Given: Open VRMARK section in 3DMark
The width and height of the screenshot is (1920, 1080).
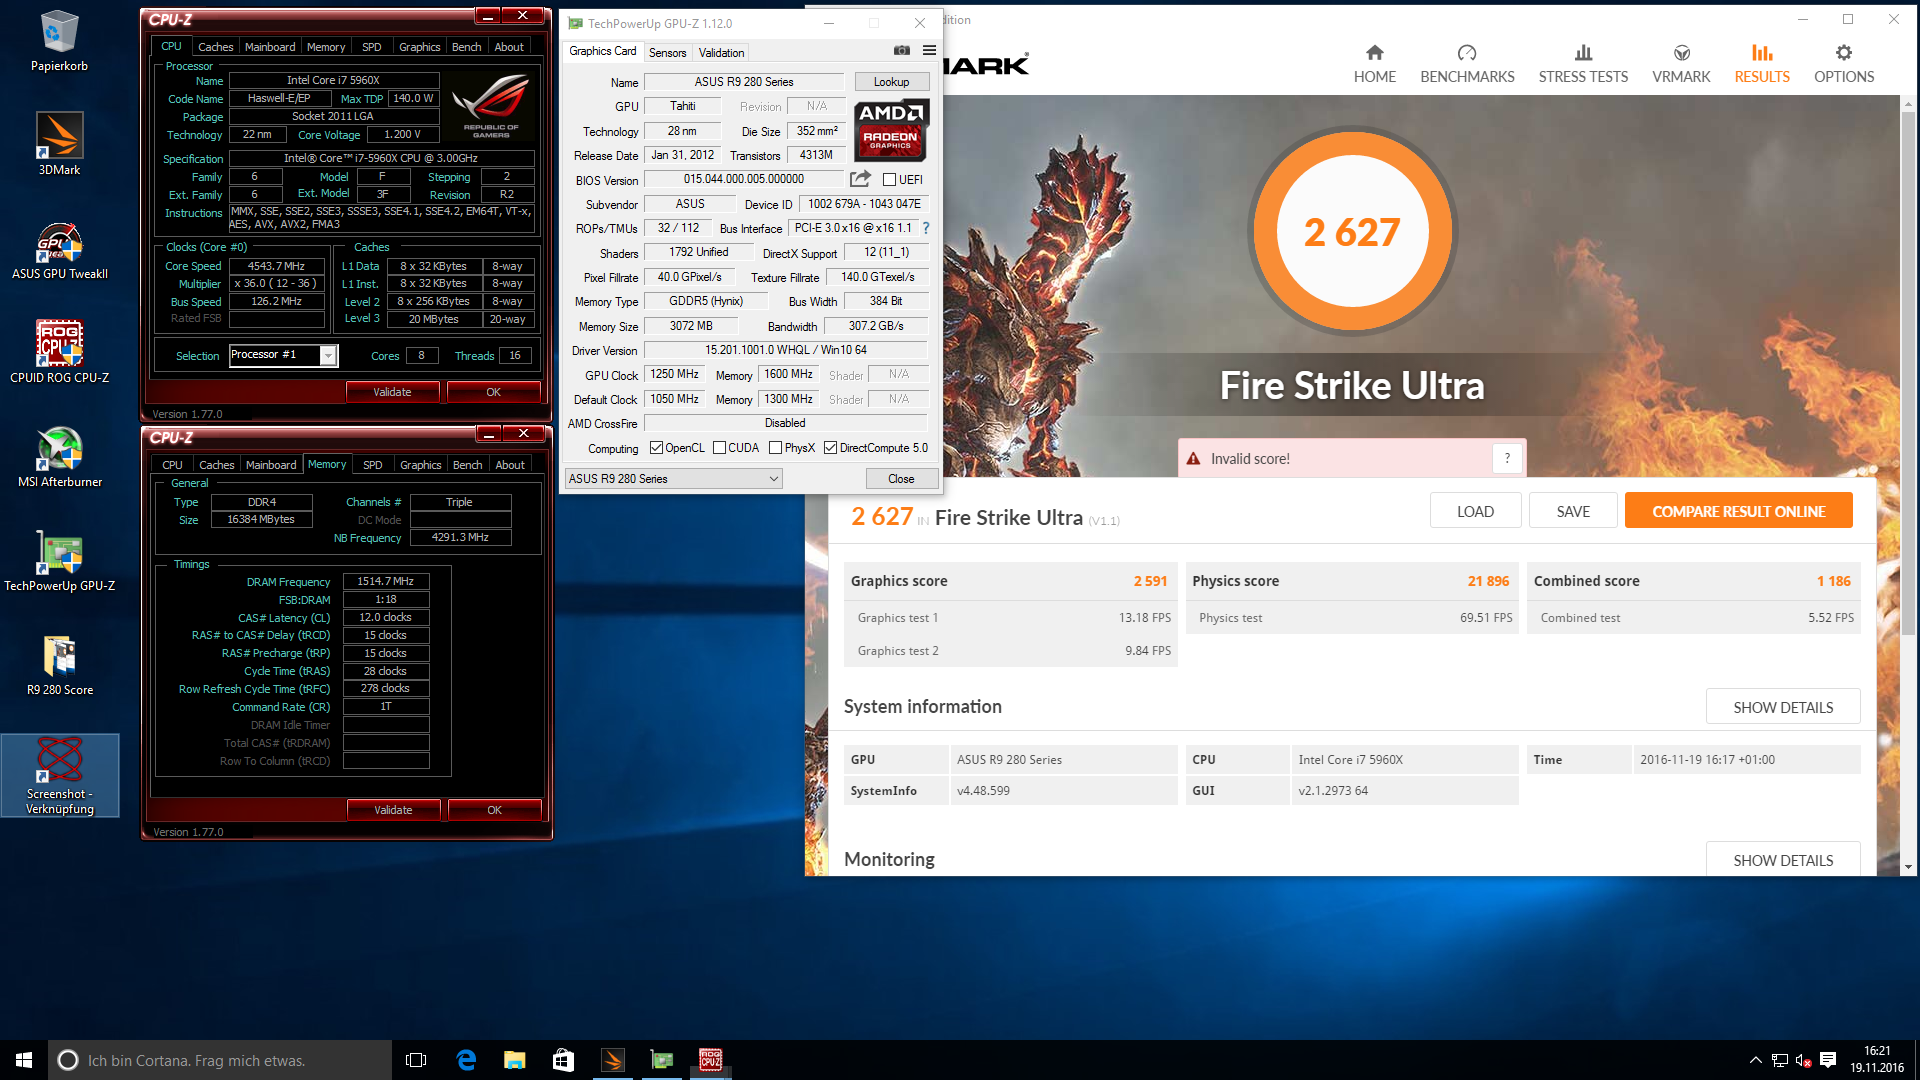Looking at the screenshot, I should pos(1681,64).
